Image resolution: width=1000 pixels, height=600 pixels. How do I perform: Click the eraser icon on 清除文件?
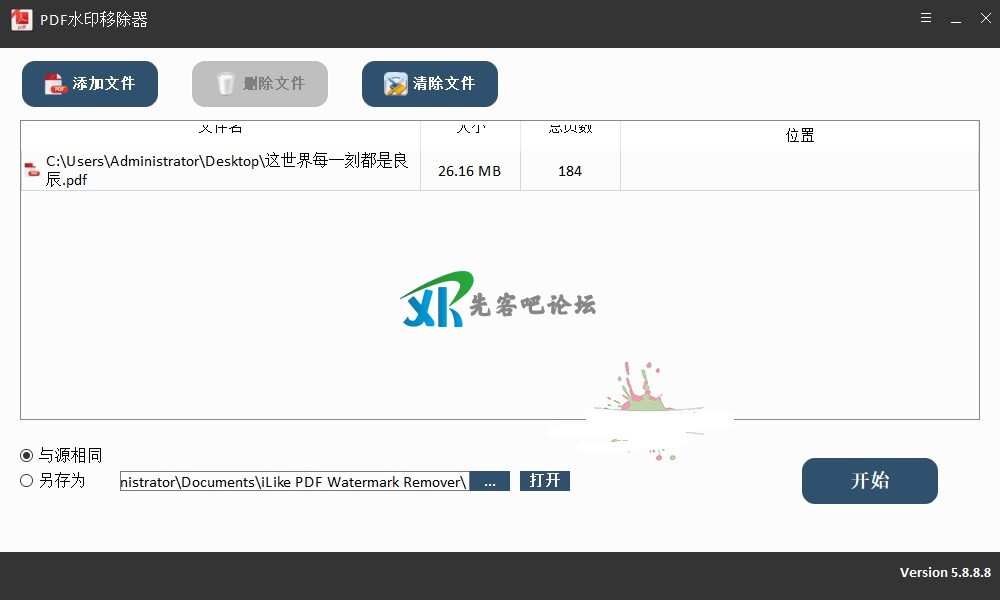click(x=396, y=84)
